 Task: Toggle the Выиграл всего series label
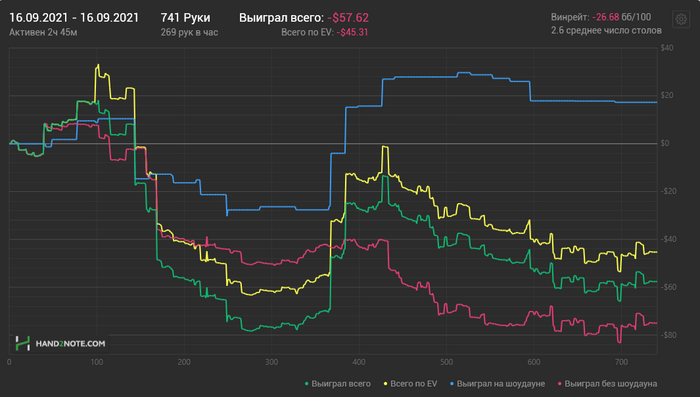pos(341,384)
